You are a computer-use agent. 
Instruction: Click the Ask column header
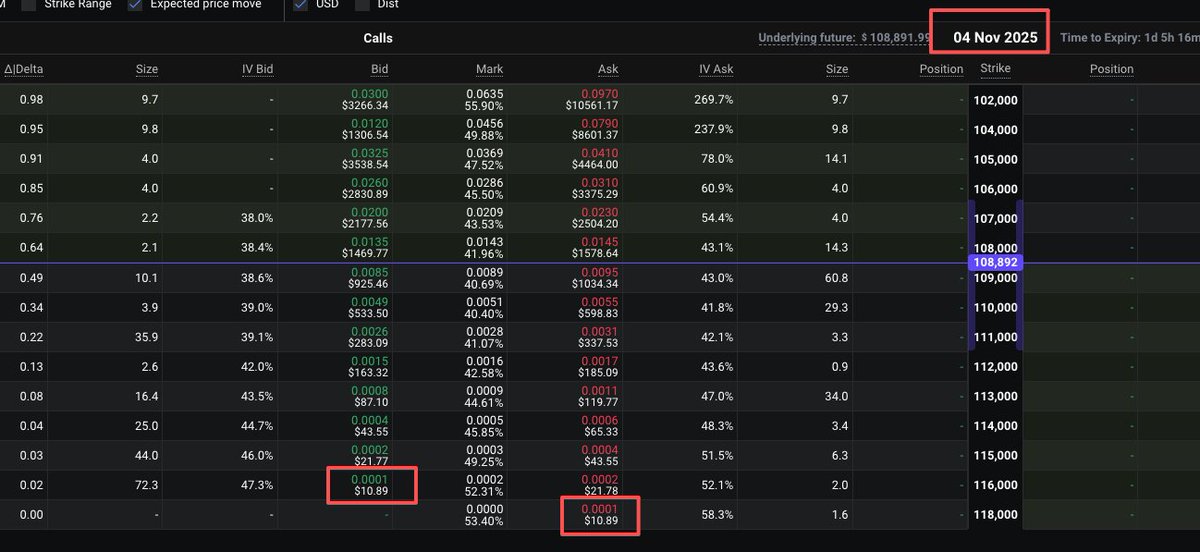[x=608, y=69]
